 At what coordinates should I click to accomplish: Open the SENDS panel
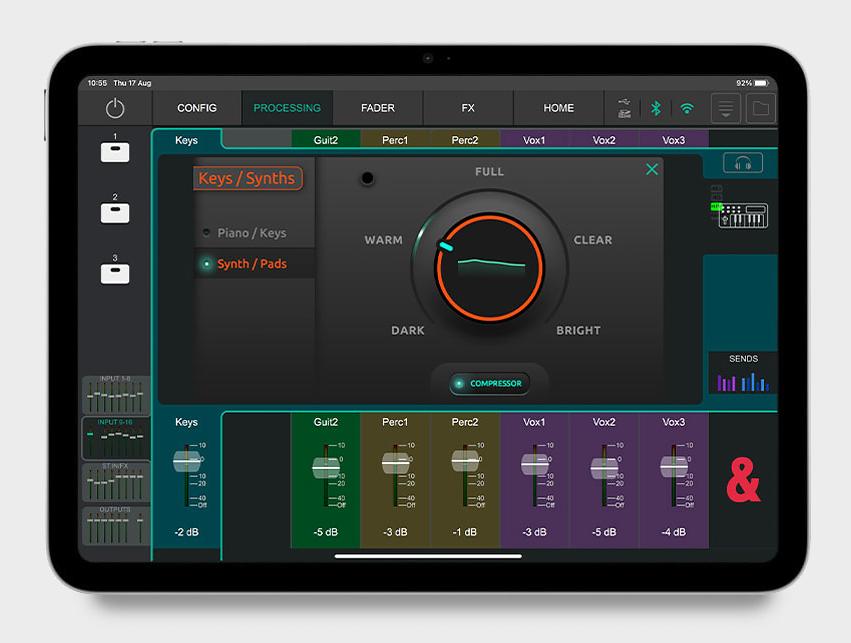point(743,373)
